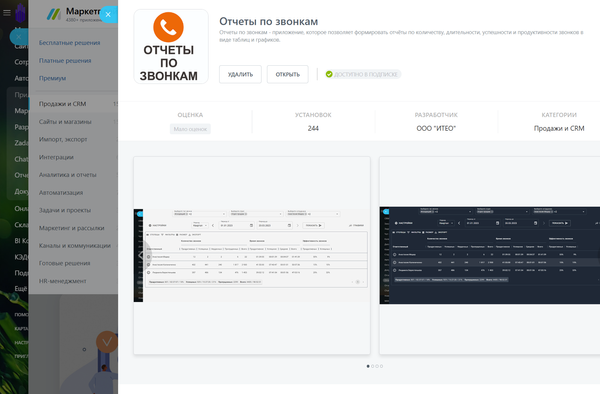Screen dimensions: 600x394
Task: Click the ОТКРЫТЬ button
Action: 288,74
